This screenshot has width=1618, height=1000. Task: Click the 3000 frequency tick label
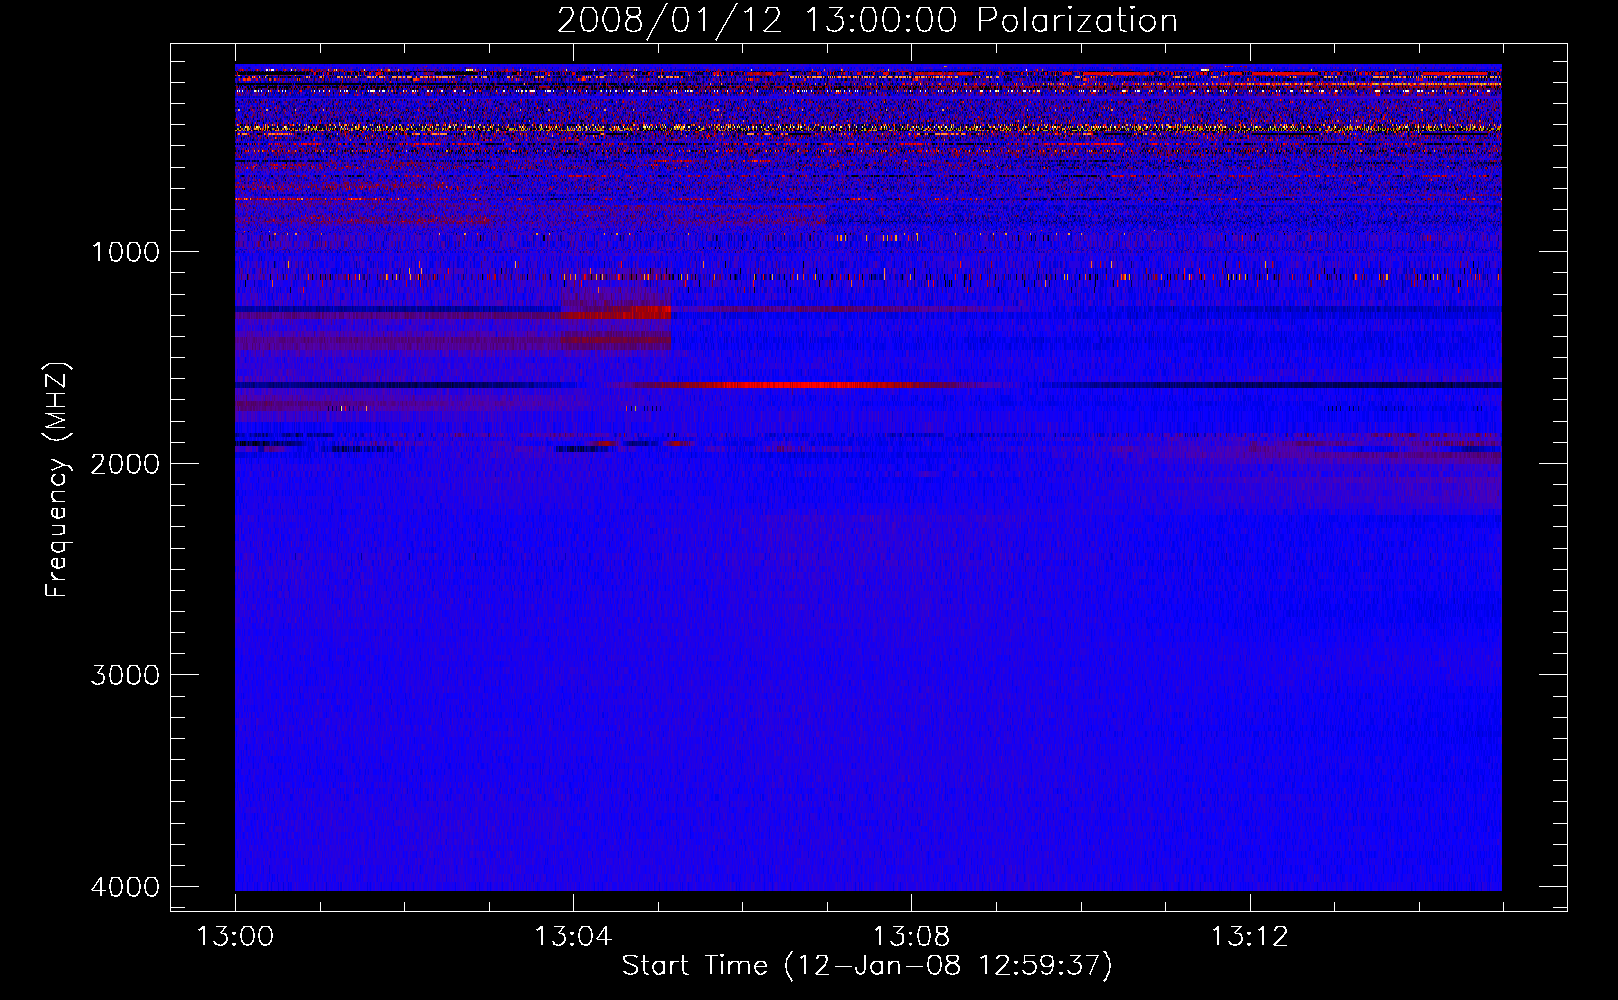click(x=125, y=675)
